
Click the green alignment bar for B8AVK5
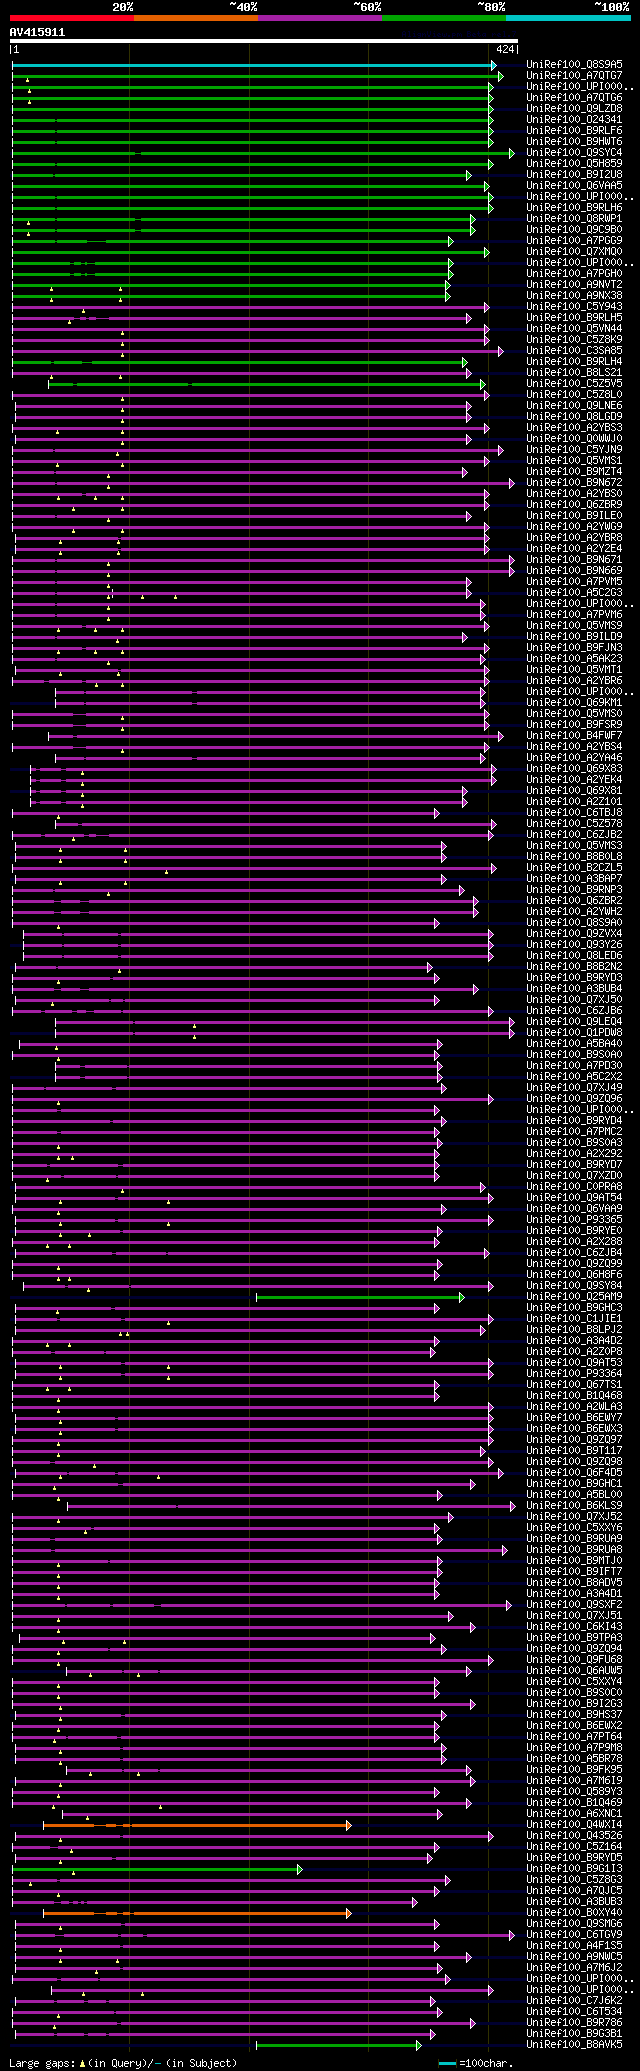pyautogui.click(x=339, y=2045)
